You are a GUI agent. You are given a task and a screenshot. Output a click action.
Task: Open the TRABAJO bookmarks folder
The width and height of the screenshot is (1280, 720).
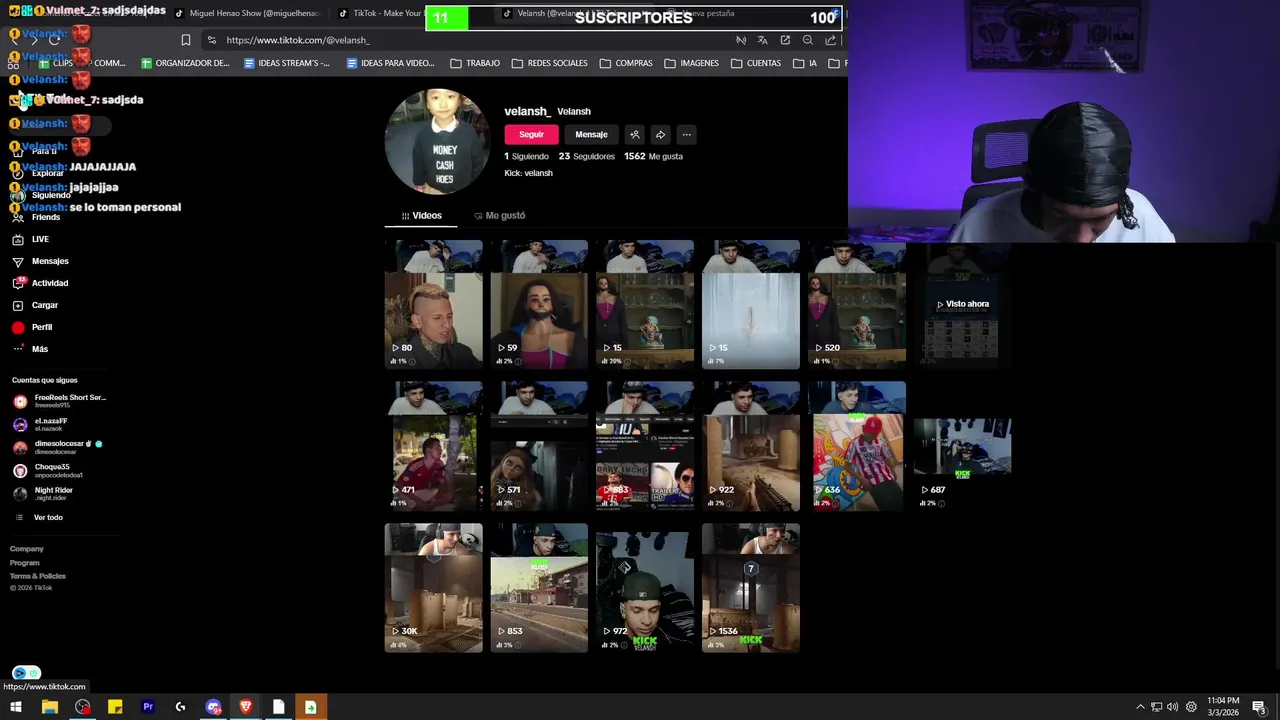point(475,63)
